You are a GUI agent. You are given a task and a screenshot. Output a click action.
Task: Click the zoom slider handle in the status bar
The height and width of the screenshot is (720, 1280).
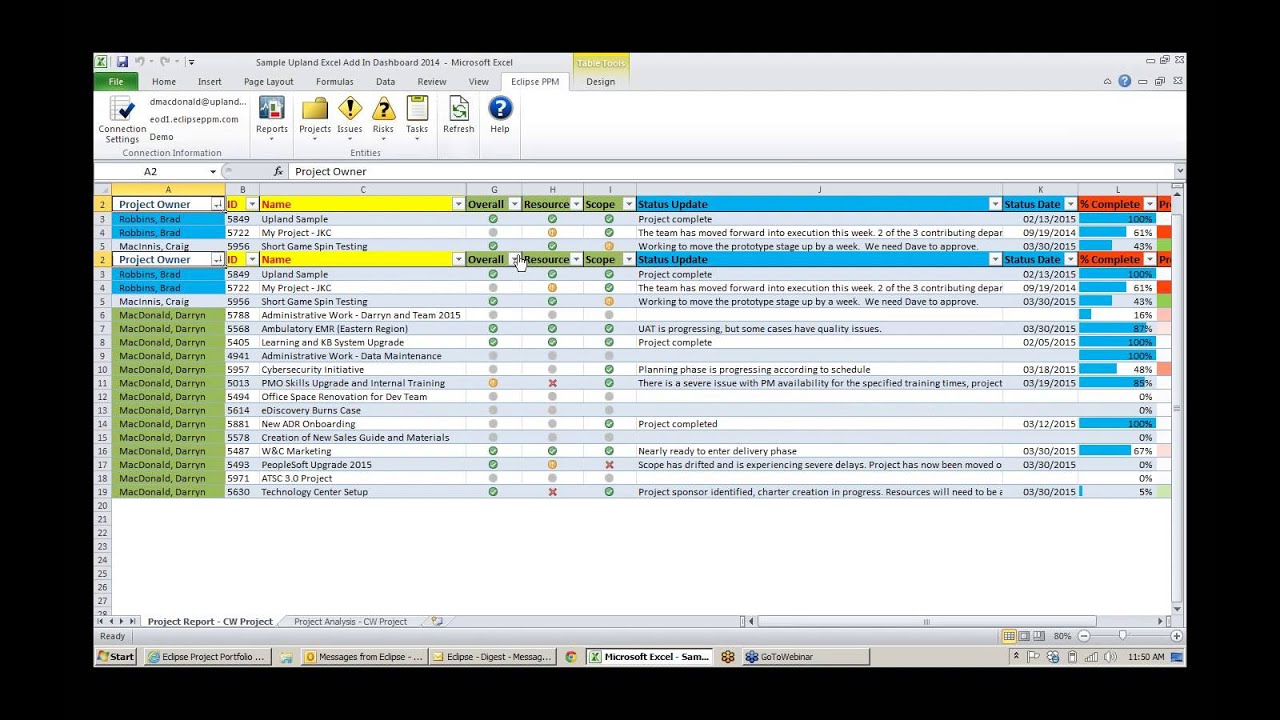pyautogui.click(x=1122, y=636)
